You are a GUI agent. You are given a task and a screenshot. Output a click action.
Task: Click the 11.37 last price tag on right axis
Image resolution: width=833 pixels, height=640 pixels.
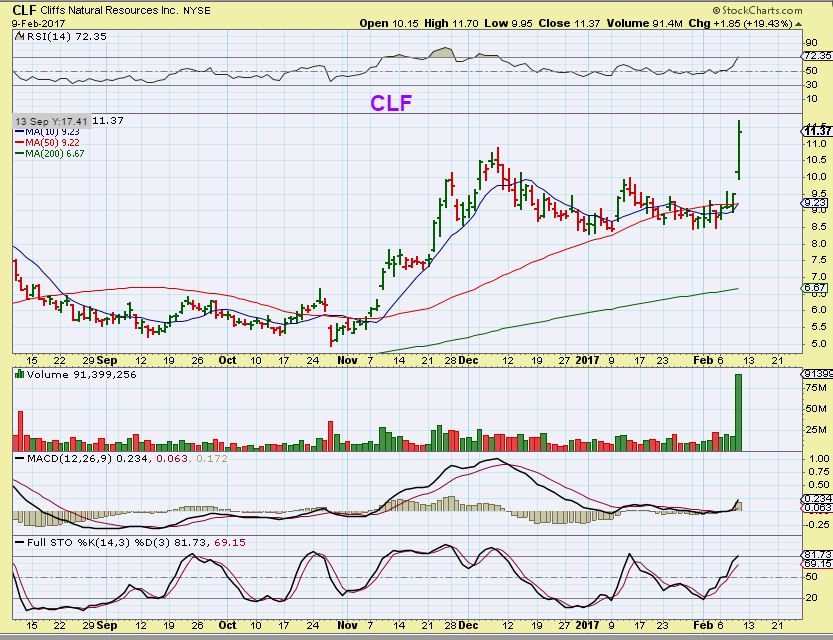(817, 130)
